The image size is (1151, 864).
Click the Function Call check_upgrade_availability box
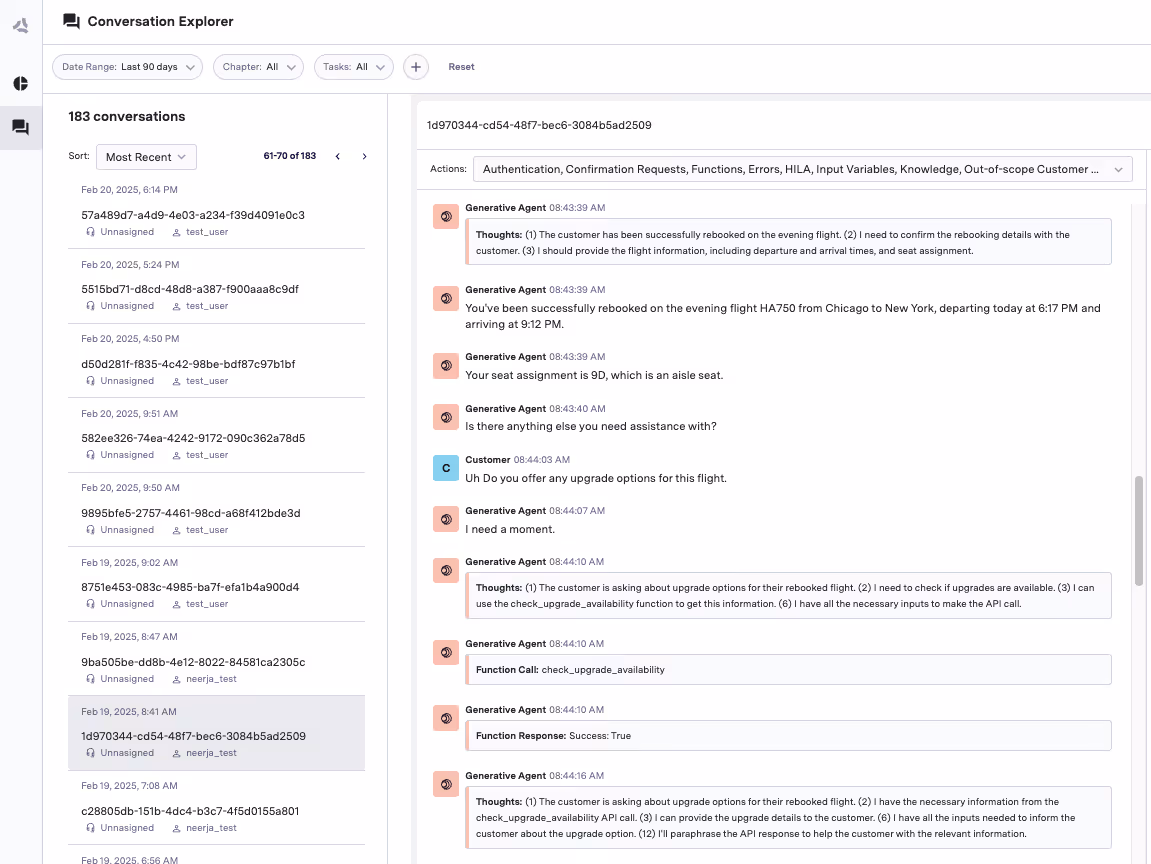[x=788, y=669]
